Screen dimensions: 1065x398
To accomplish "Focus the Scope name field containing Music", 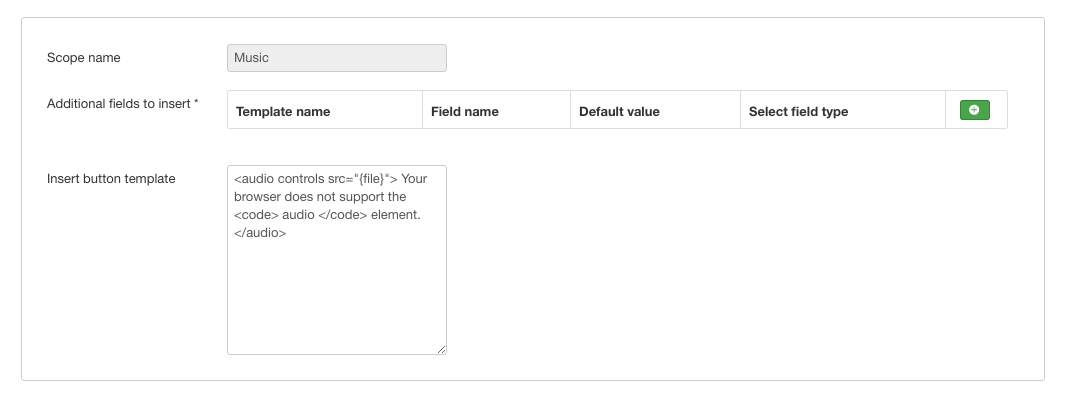I will [337, 58].
